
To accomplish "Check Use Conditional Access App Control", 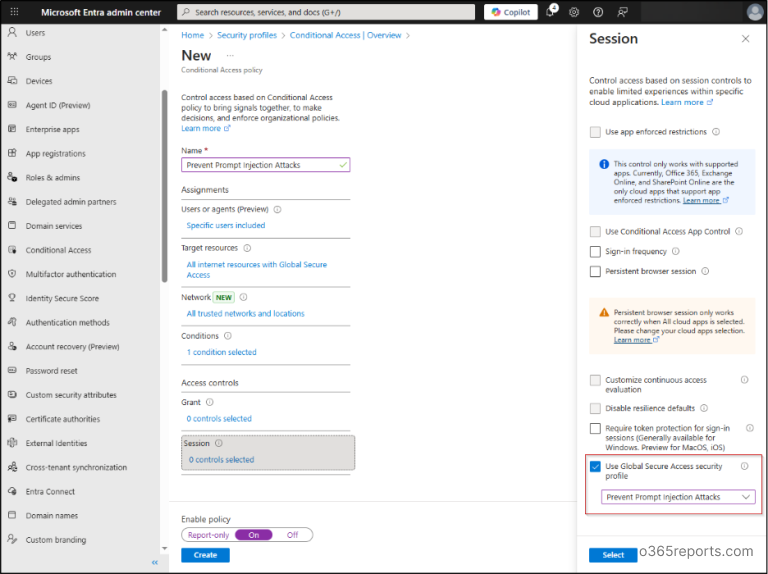I will click(595, 231).
